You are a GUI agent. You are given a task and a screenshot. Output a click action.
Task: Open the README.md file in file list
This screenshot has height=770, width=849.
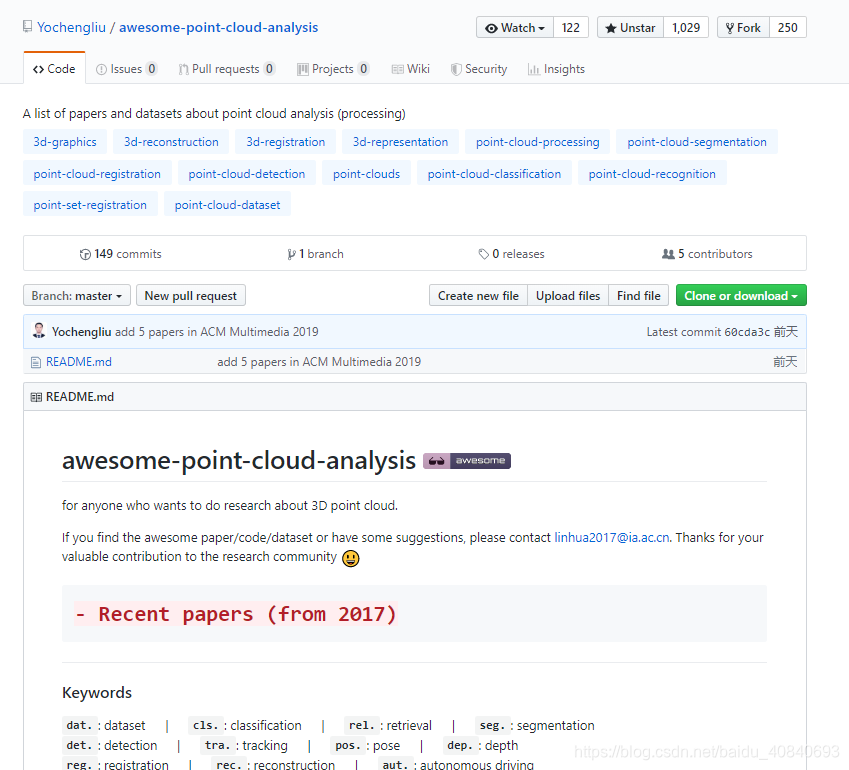79,362
